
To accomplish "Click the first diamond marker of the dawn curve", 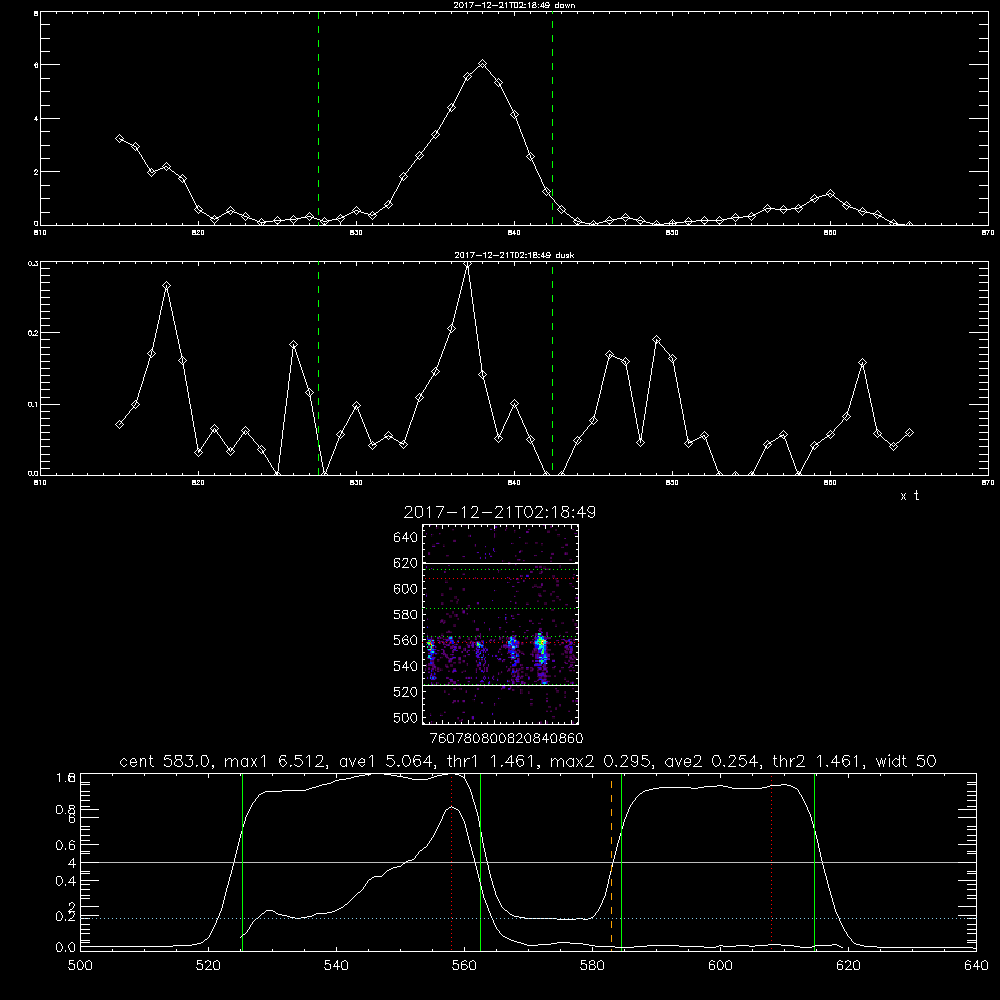I will (119, 138).
